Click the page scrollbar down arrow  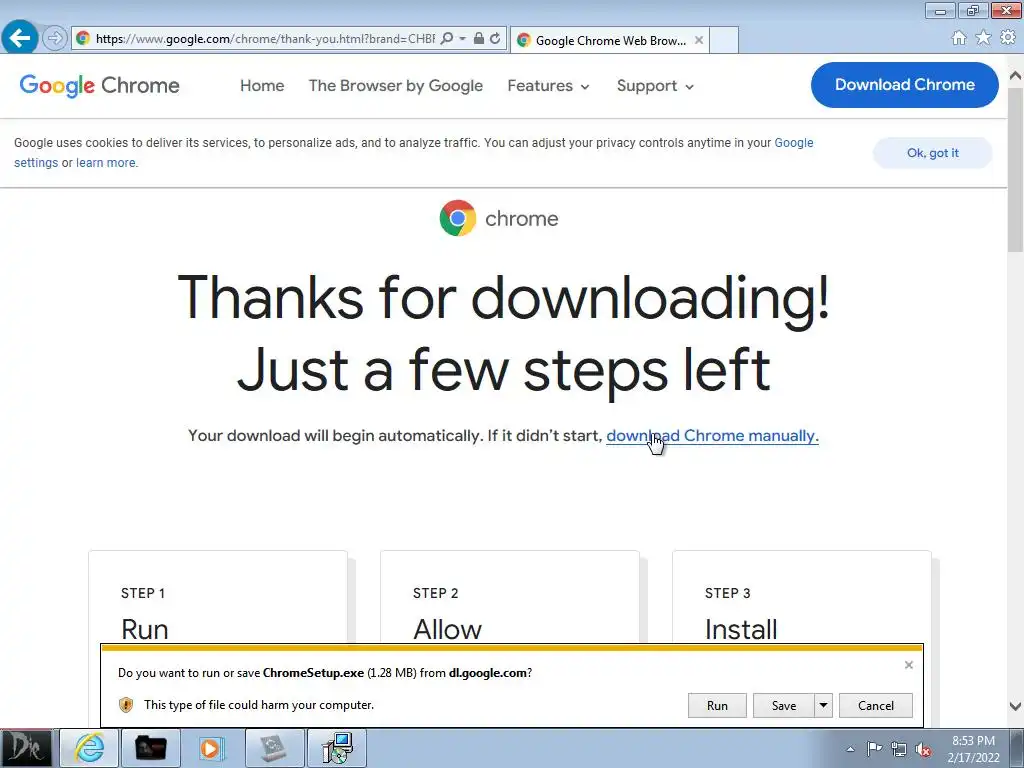point(1016,706)
